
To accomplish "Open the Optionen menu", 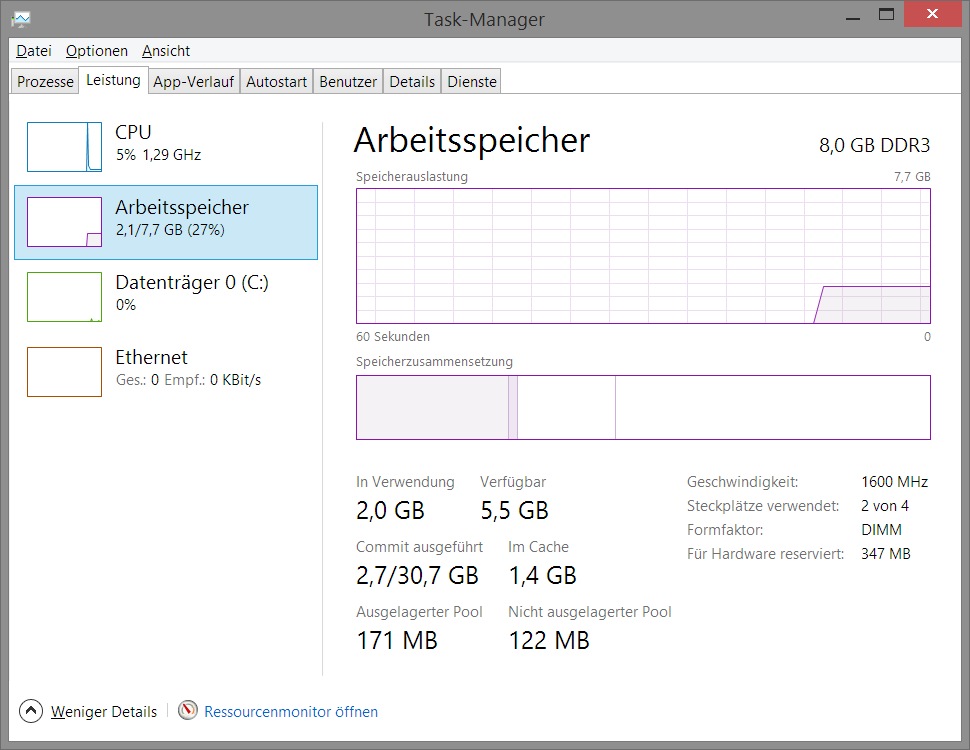I will coord(97,51).
